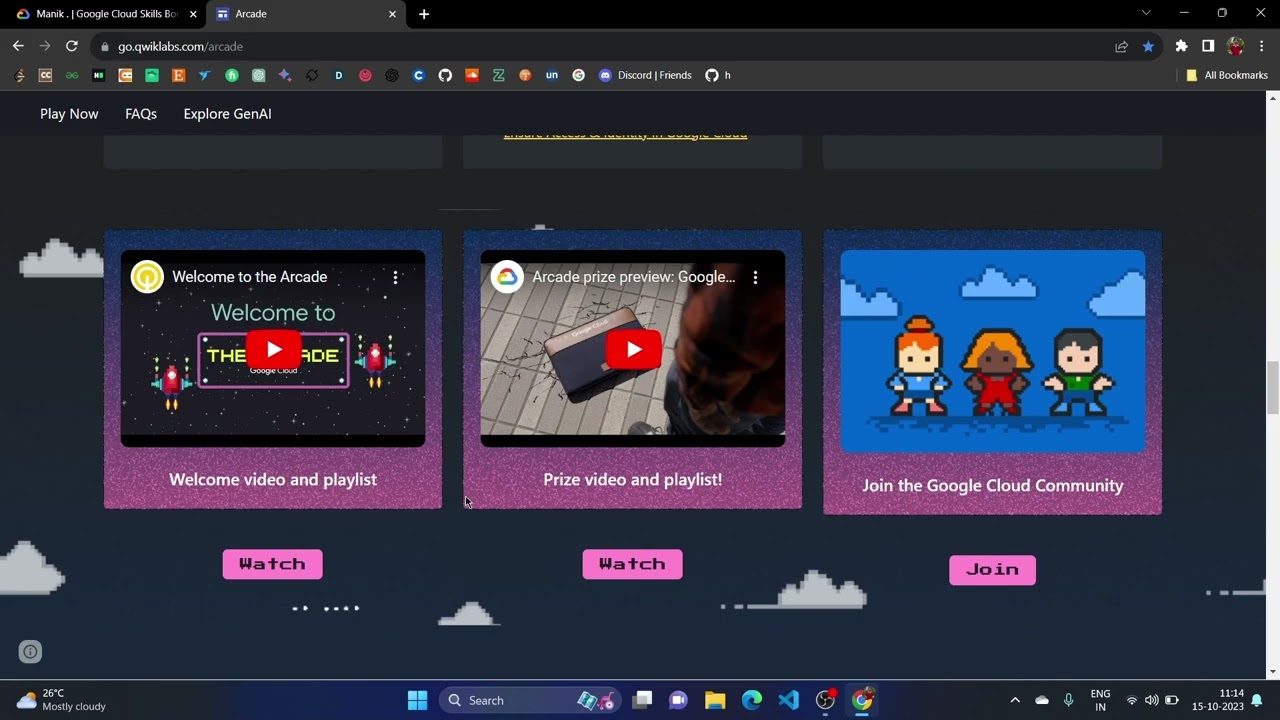This screenshot has height=720, width=1280.
Task: Open the Etsy 'E' bookmark icon
Action: tap(179, 75)
